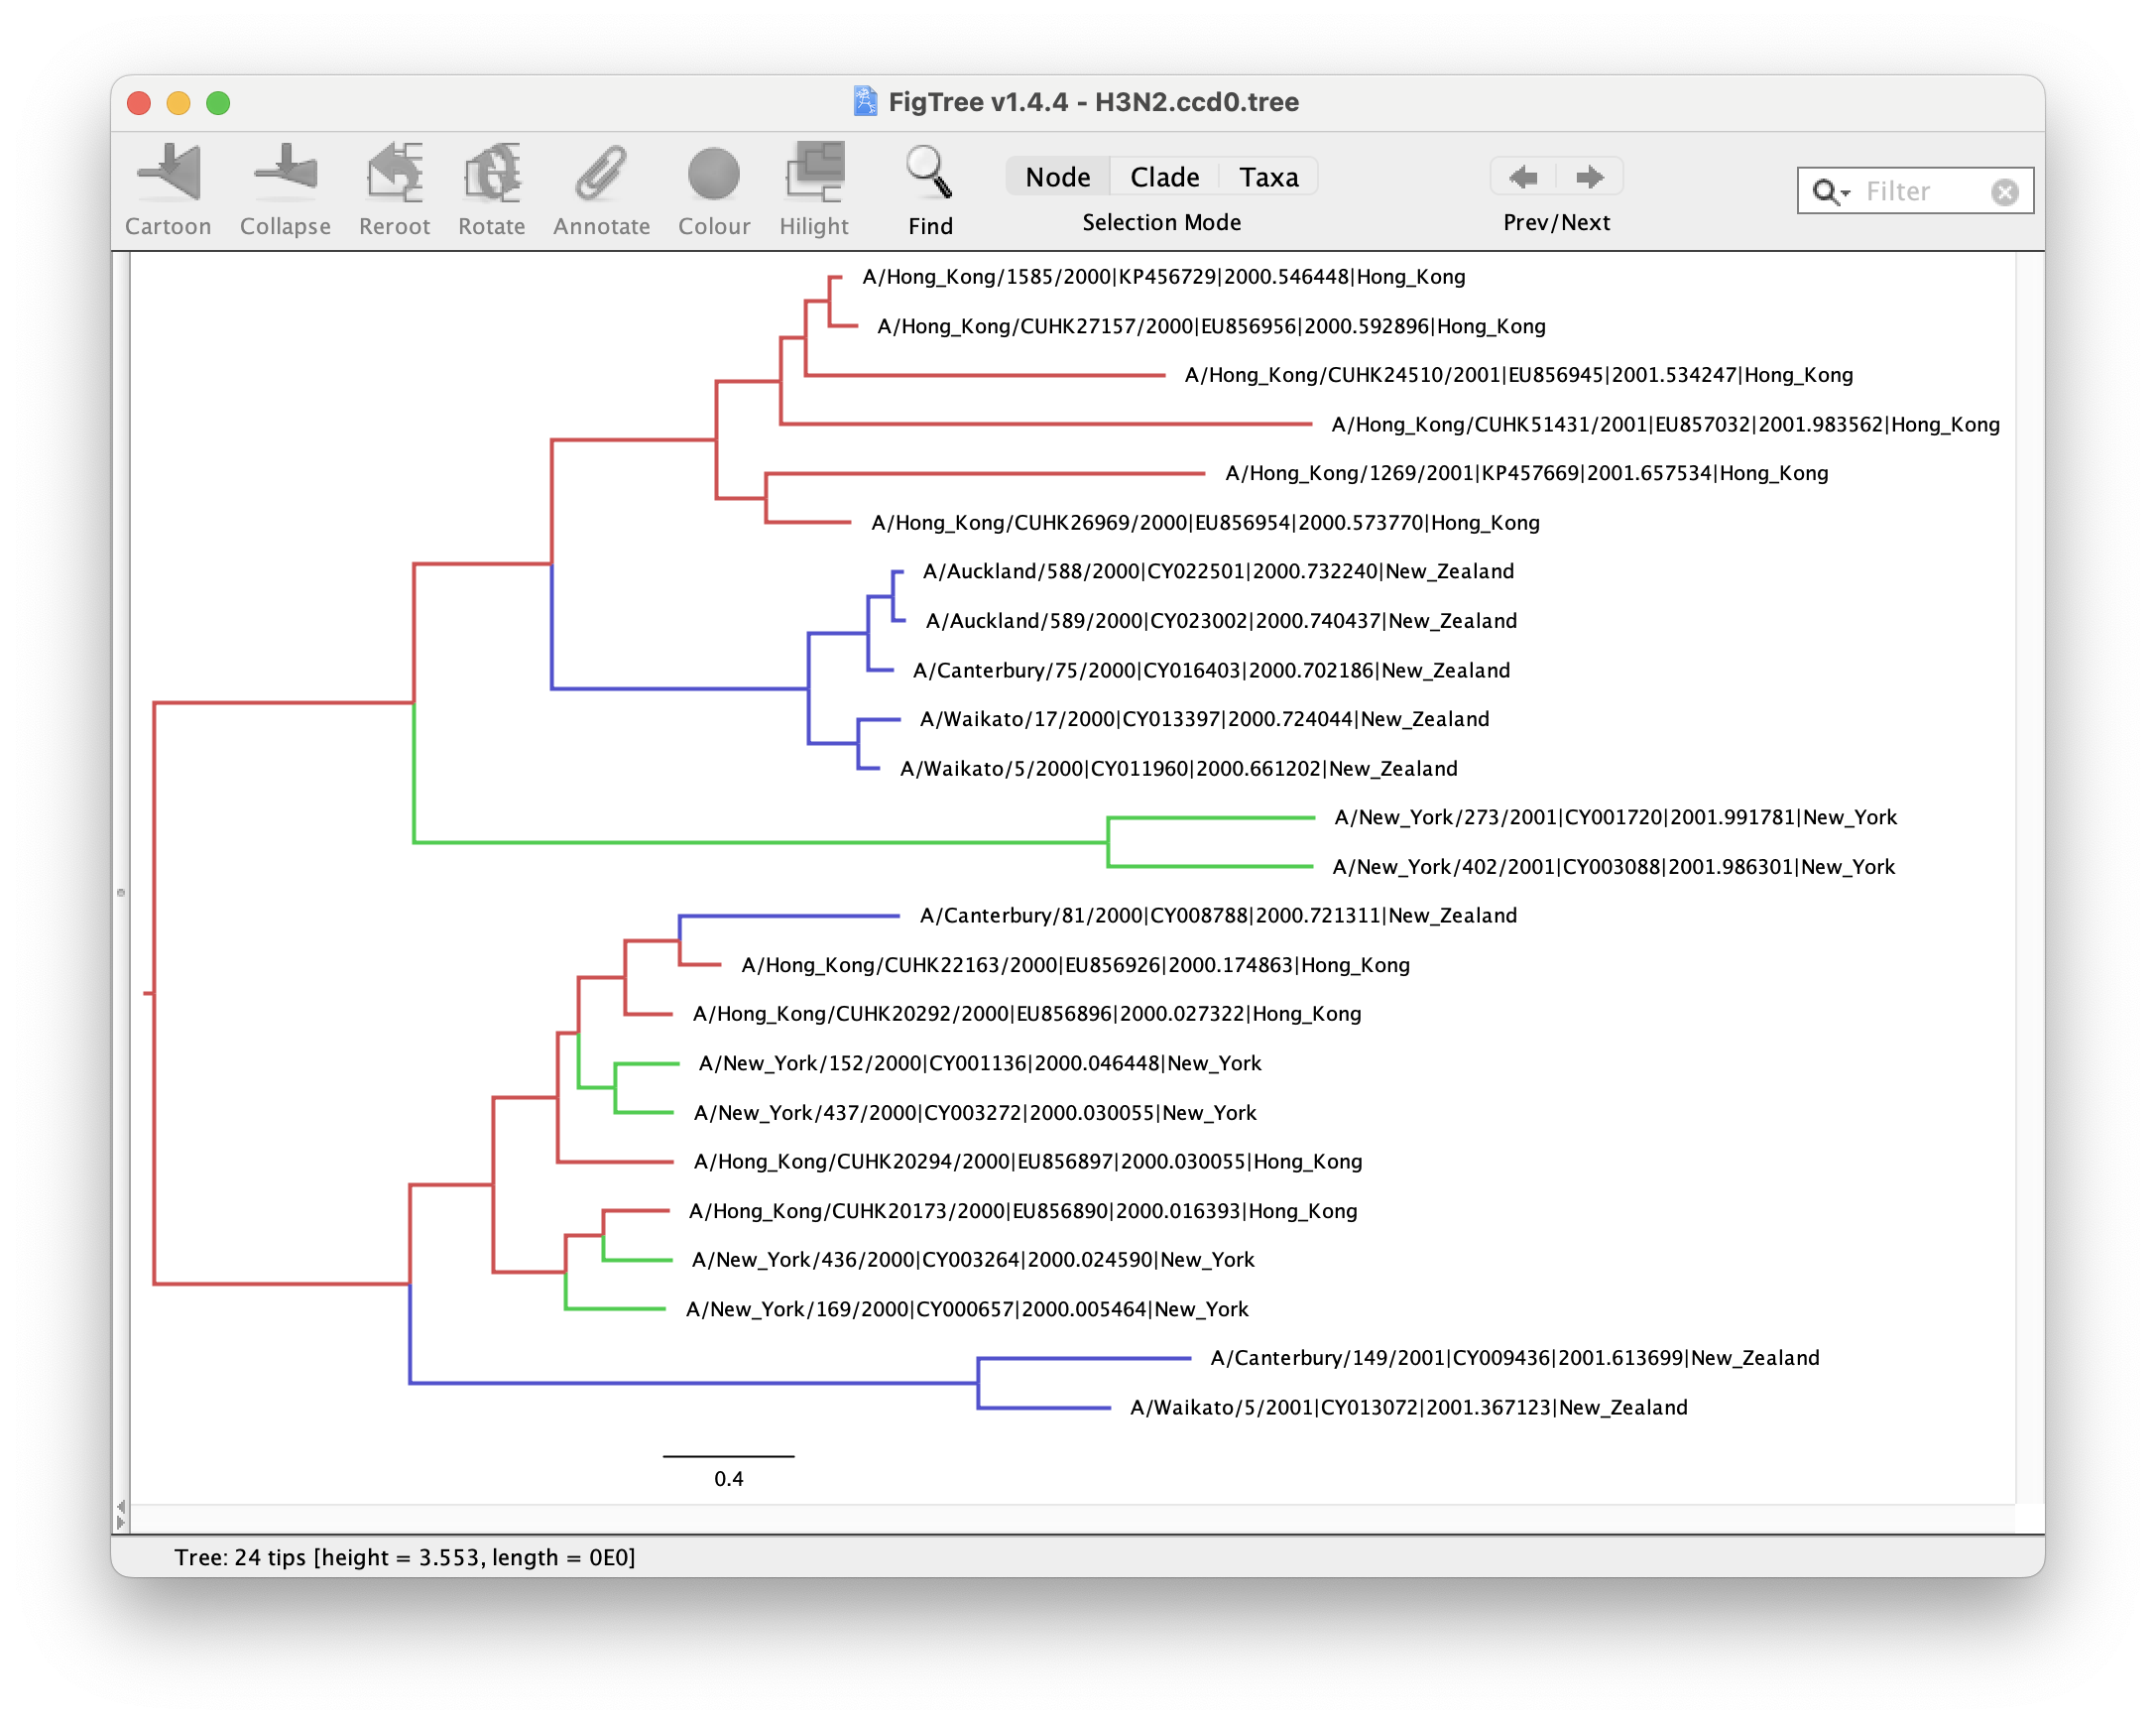Select tip A/New_York/273/2001 label
The height and width of the screenshot is (1724, 2156).
pyautogui.click(x=1615, y=817)
